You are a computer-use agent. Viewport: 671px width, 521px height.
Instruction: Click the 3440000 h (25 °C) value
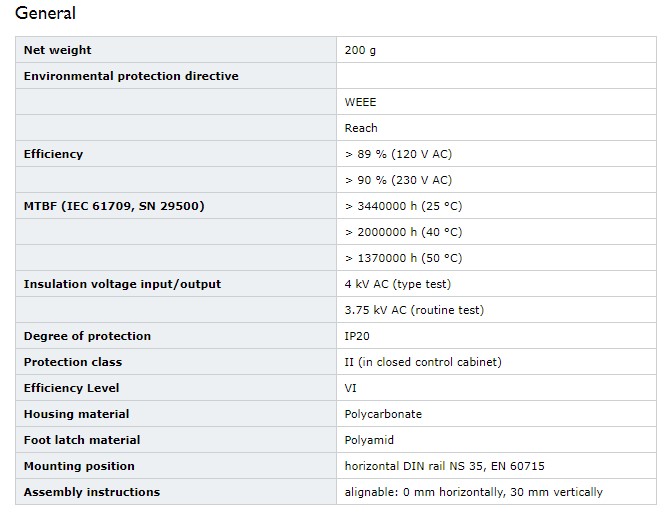(404, 206)
